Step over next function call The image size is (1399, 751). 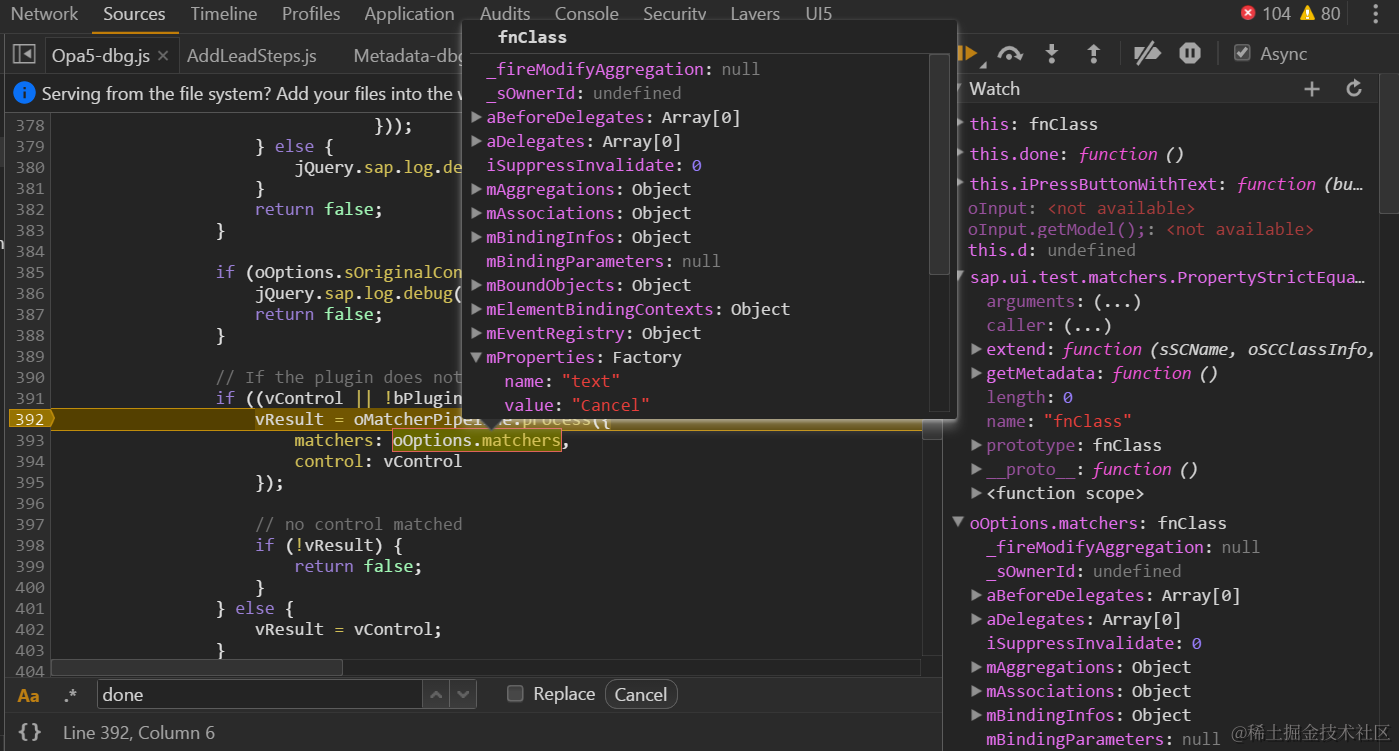[1010, 54]
